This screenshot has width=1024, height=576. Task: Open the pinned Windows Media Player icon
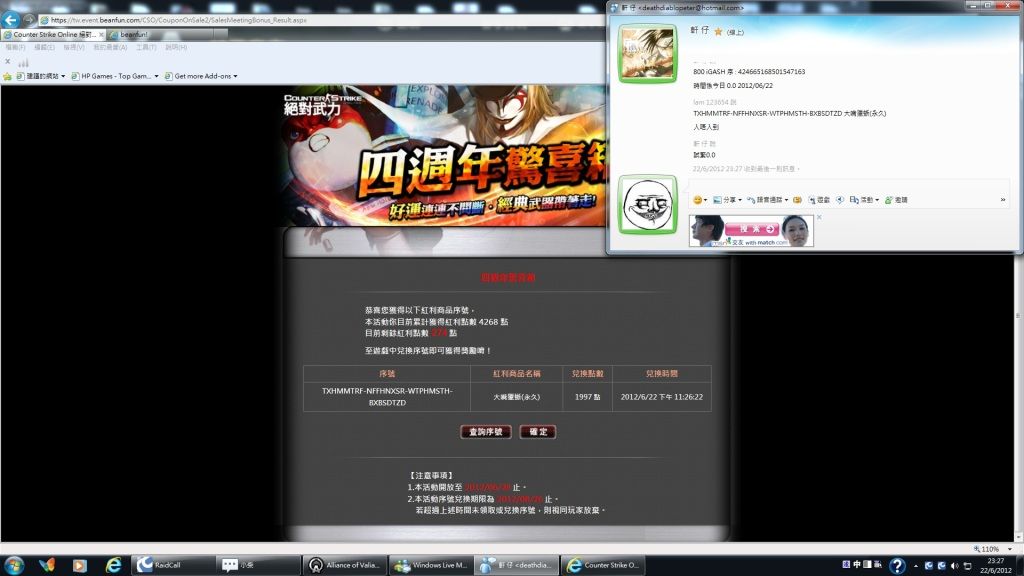pyautogui.click(x=80, y=565)
